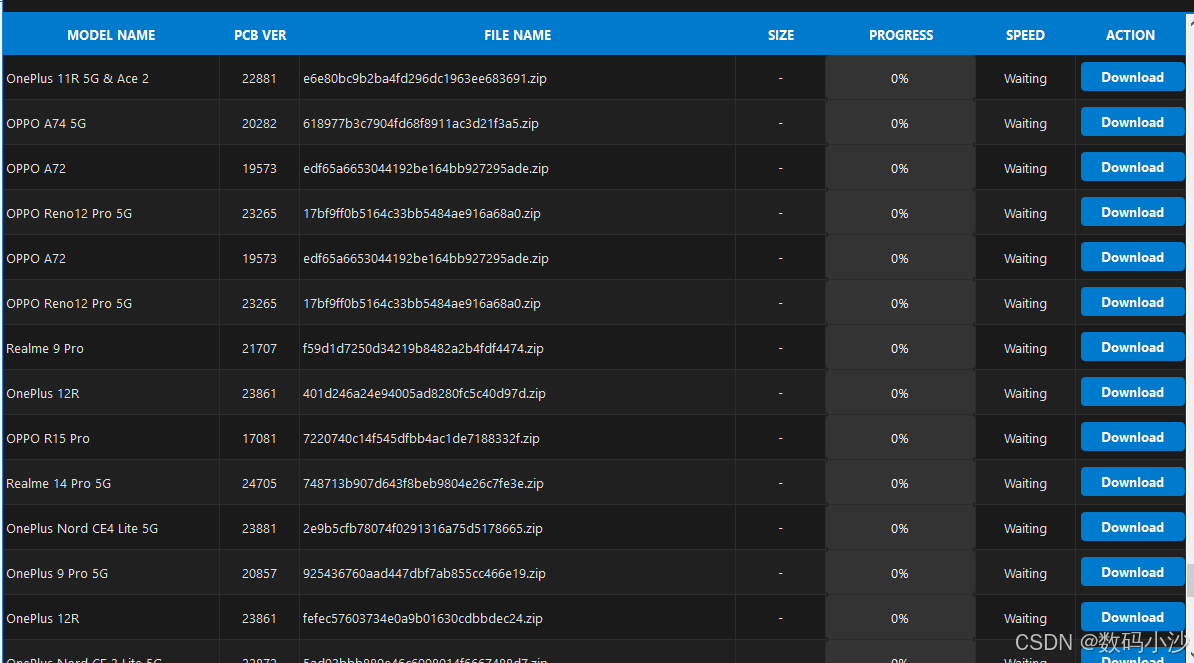This screenshot has width=1194, height=663.
Task: Download the Realme 9 Pro firmware
Action: pyautogui.click(x=1132, y=347)
